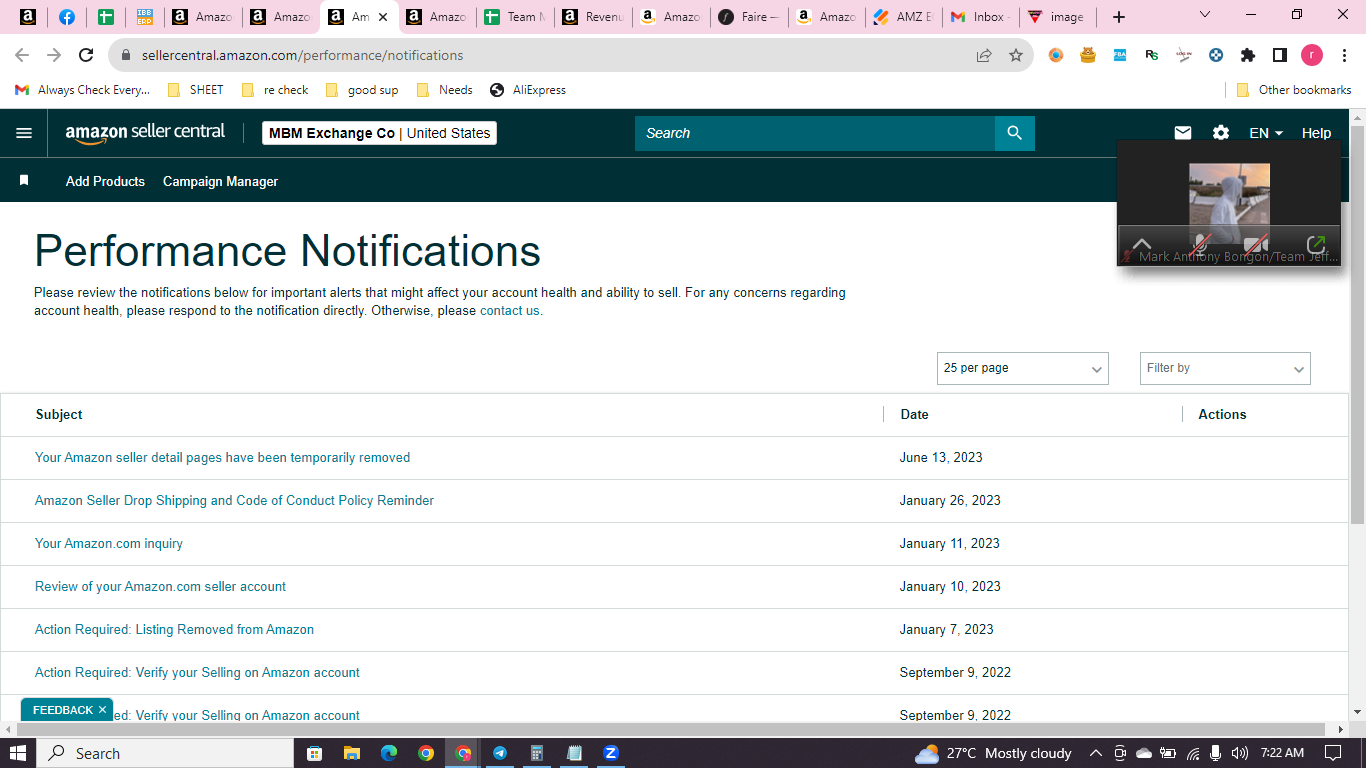Close the active Amazon tab

(x=383, y=17)
